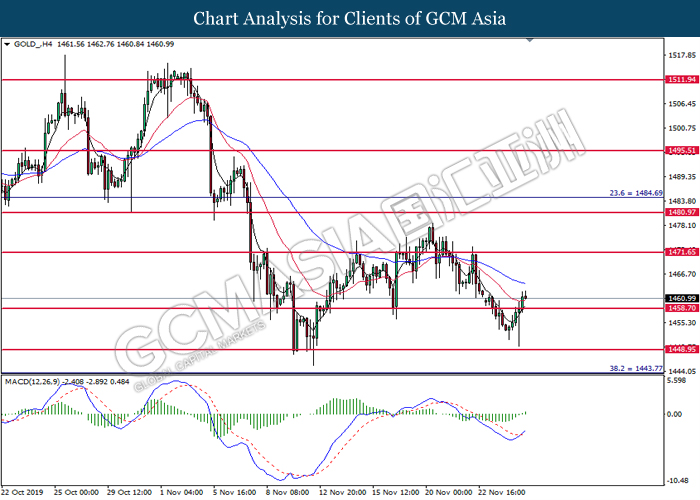The image size is (700, 500).
Task: Click the 22 Oct 2019 date label
Action: click(x=22, y=492)
